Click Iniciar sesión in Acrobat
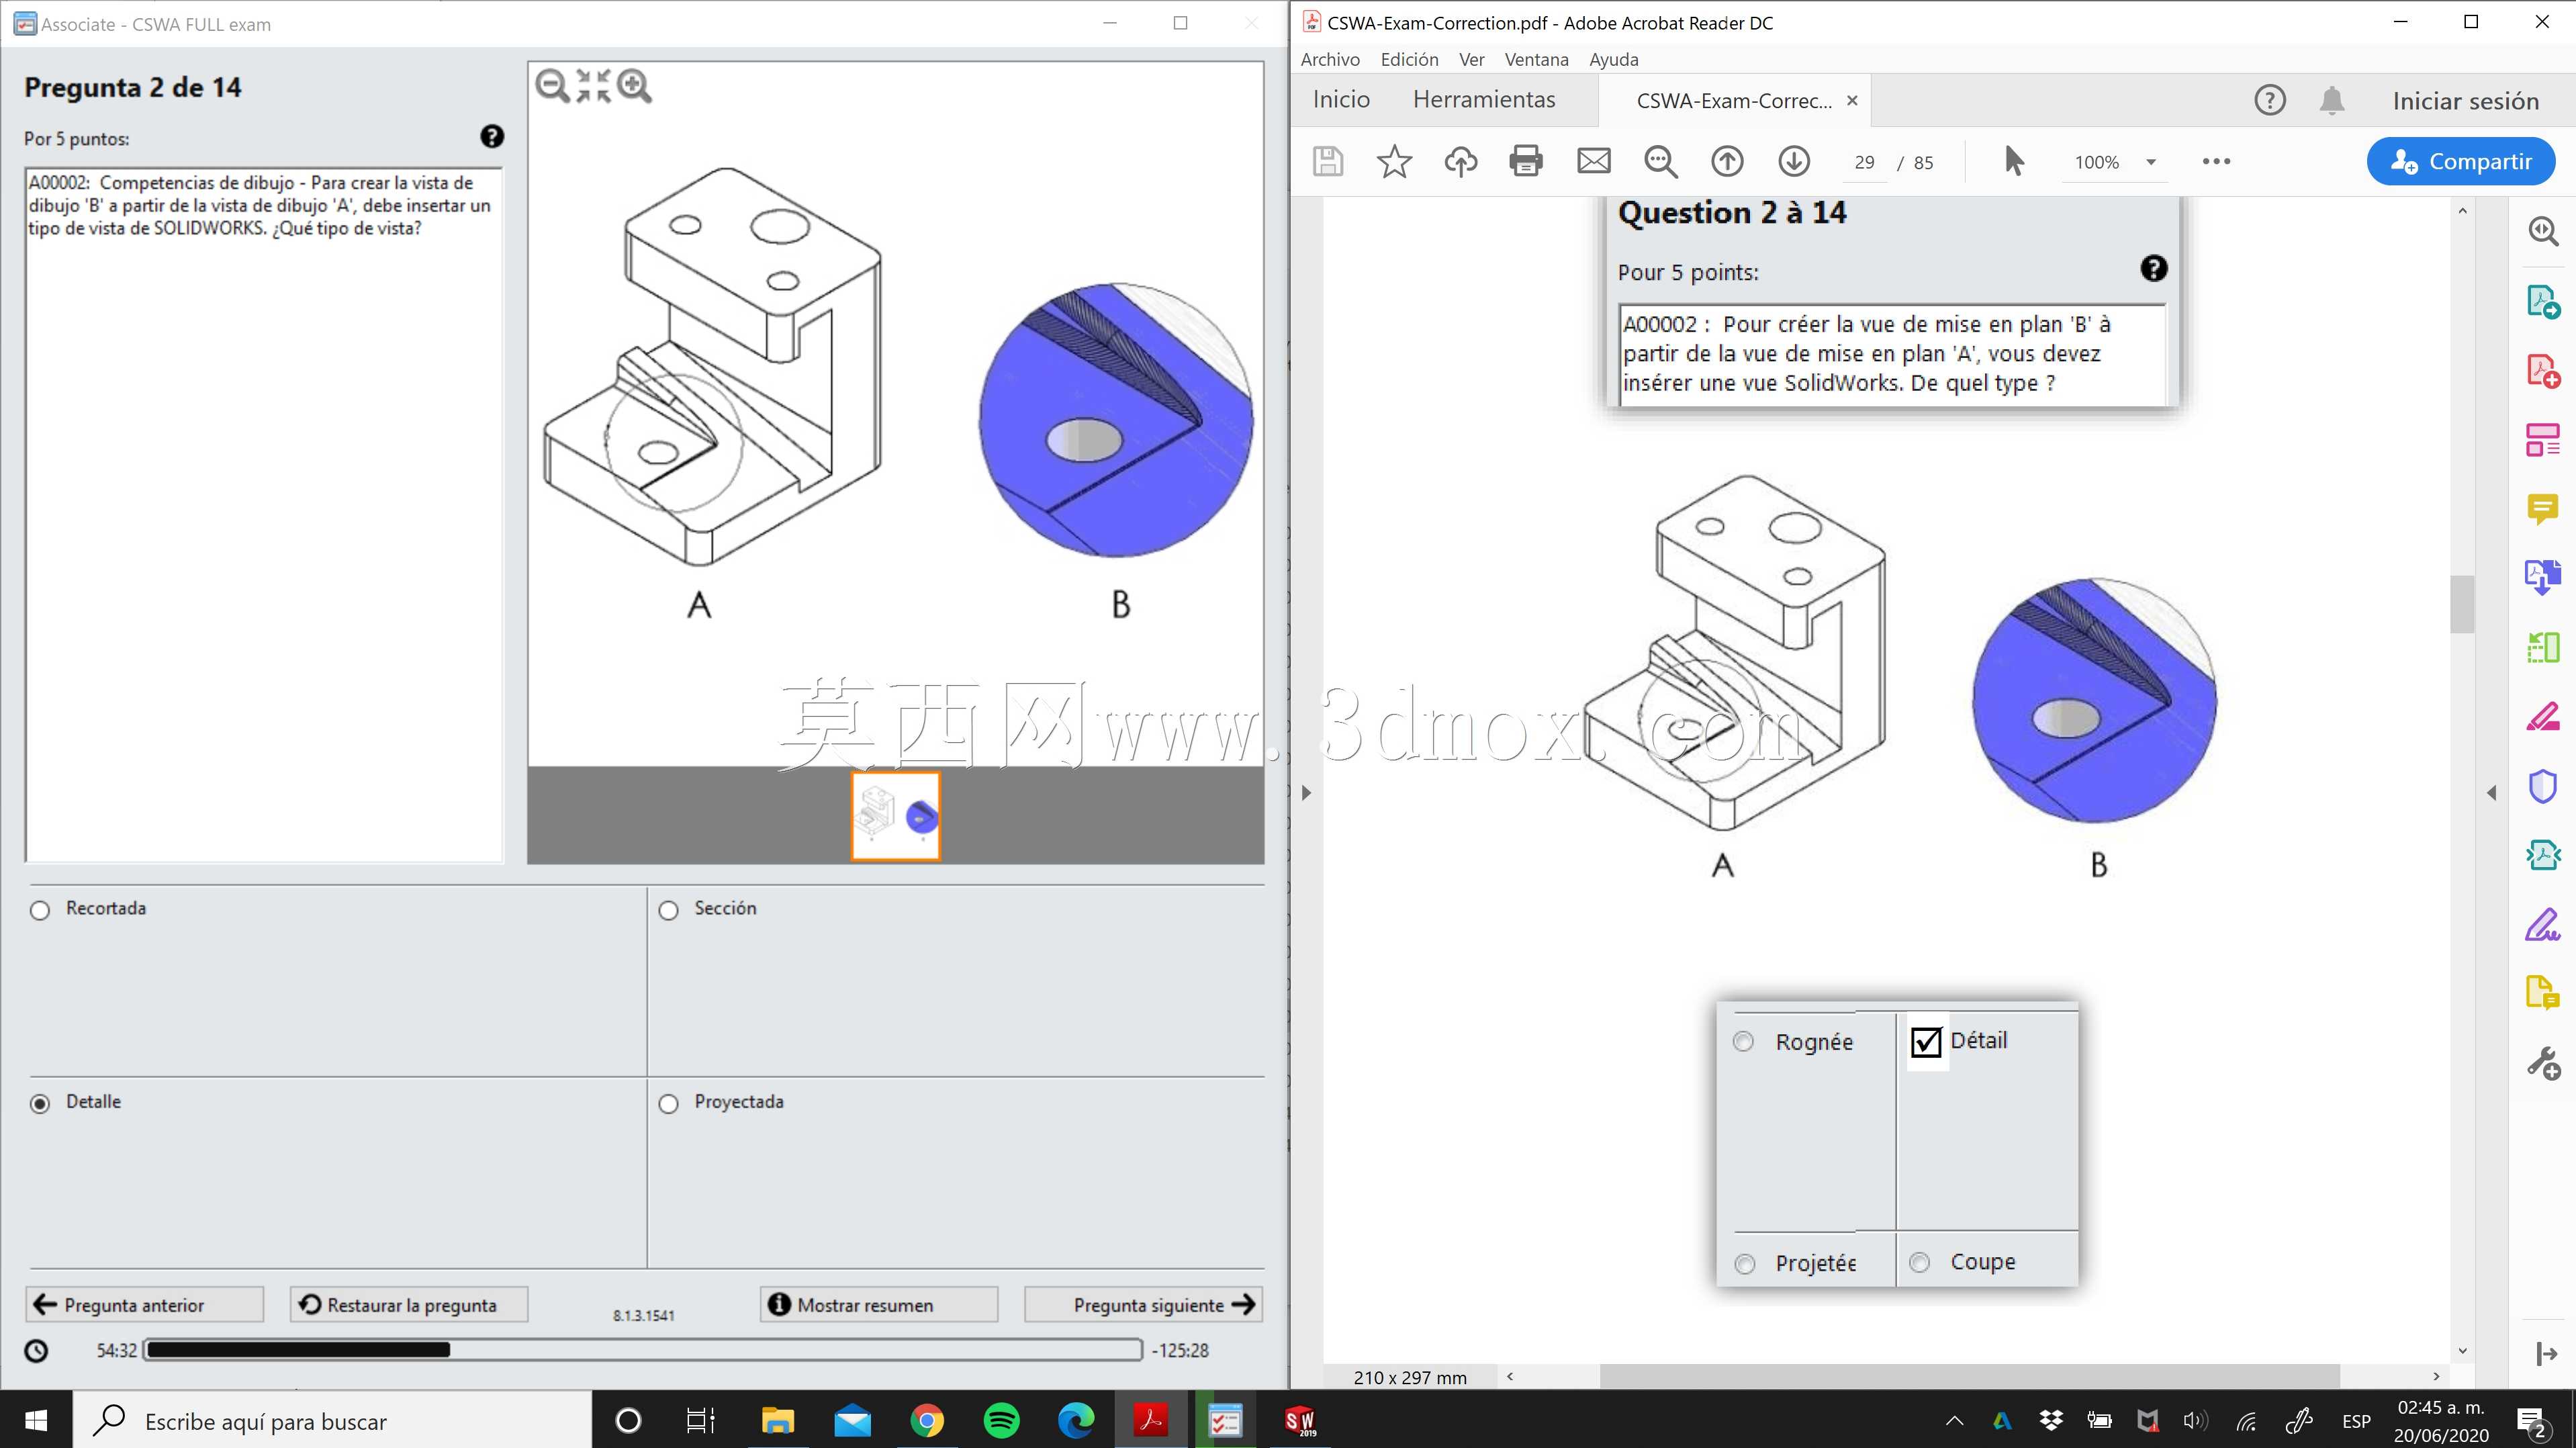The height and width of the screenshot is (1448, 2576). pyautogui.click(x=2465, y=100)
